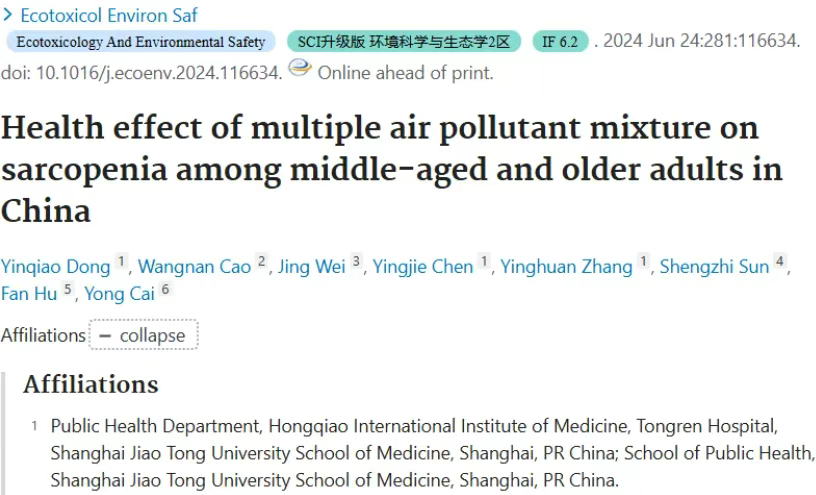Viewport: 816px width, 495px height.
Task: Open author Yingjie Chen's link
Action: coord(423,266)
